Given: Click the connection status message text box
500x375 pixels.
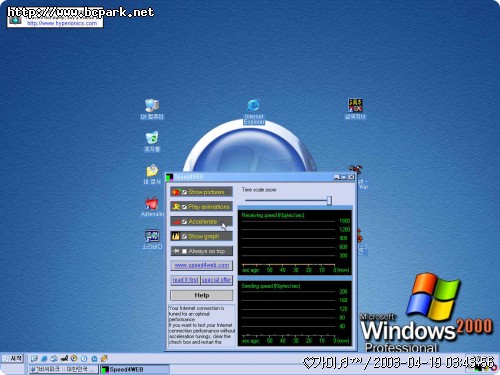Looking at the screenshot, I should click(202, 325).
